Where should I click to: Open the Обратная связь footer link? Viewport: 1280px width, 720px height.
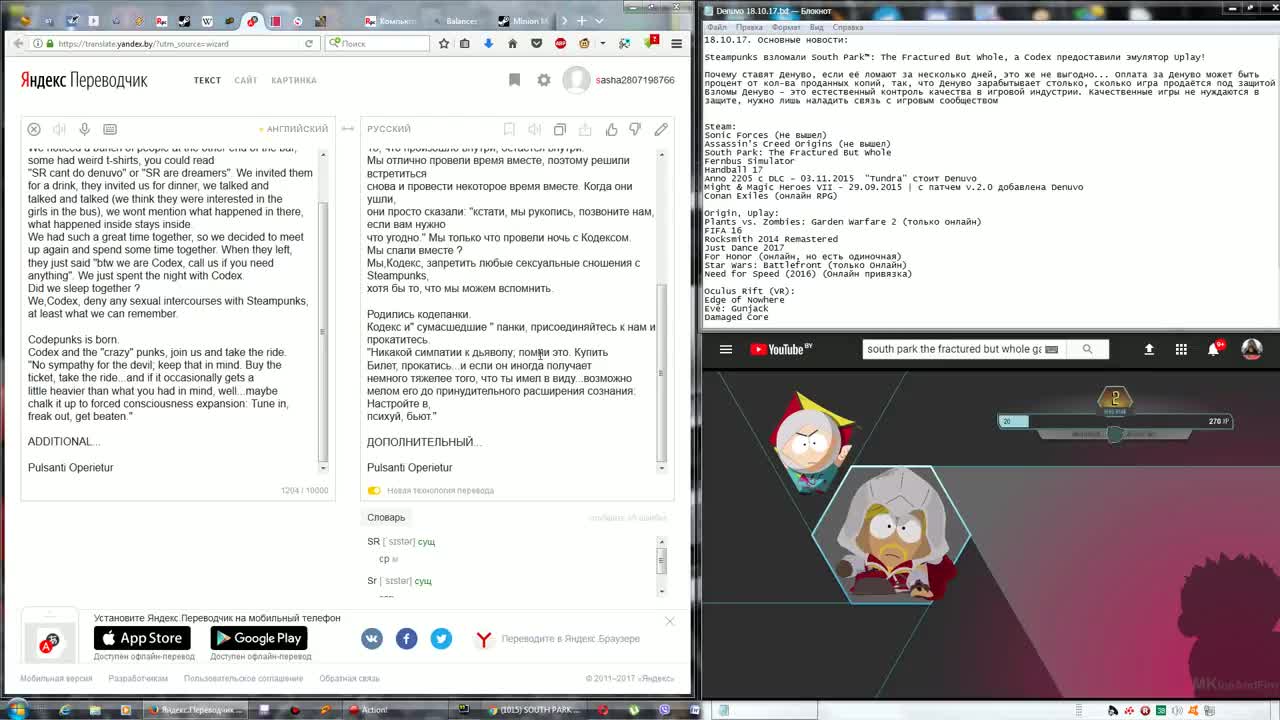349,678
